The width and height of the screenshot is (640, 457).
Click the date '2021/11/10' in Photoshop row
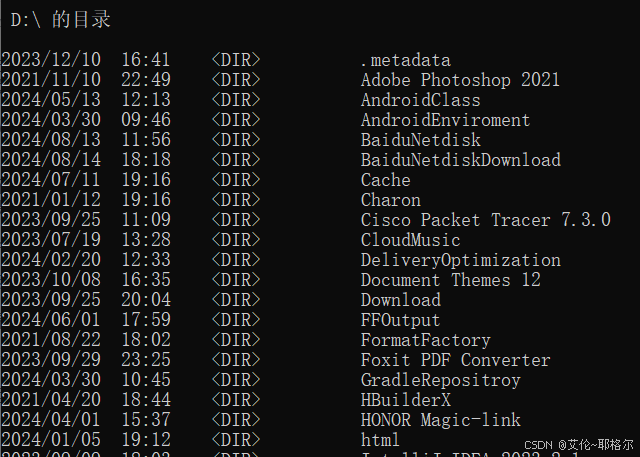coord(51,80)
